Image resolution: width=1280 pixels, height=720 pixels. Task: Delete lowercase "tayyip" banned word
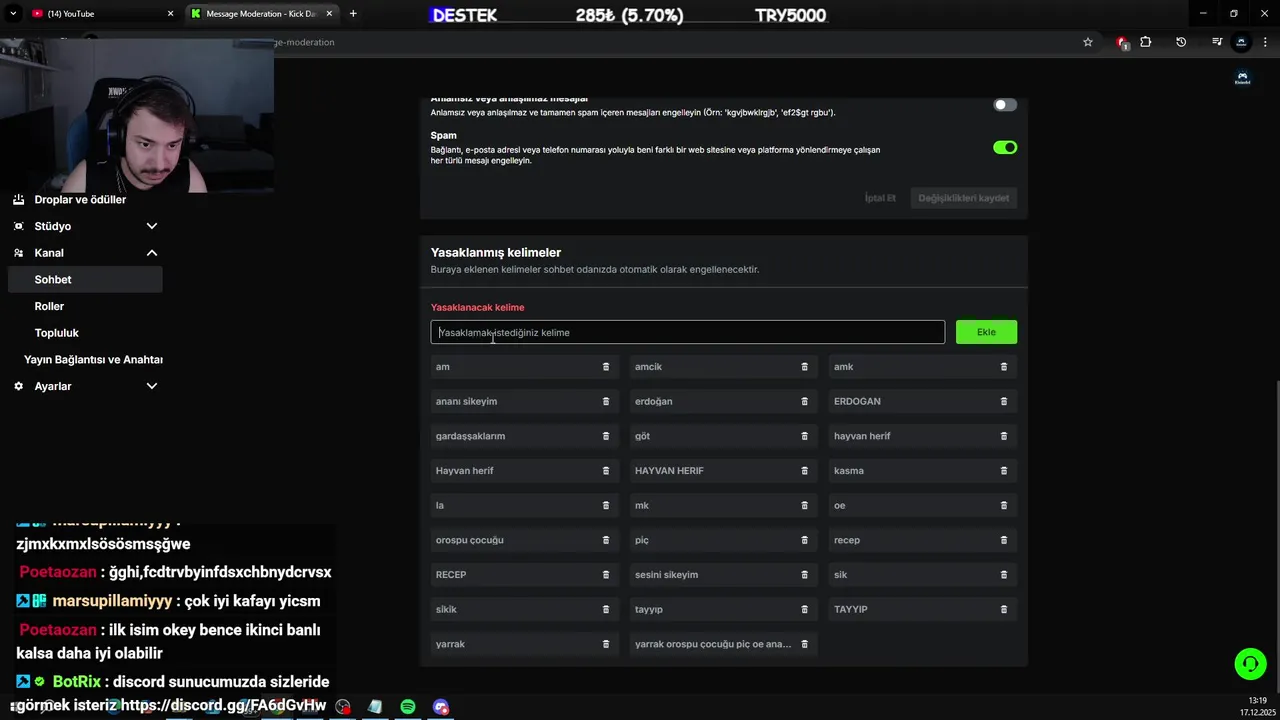point(804,609)
